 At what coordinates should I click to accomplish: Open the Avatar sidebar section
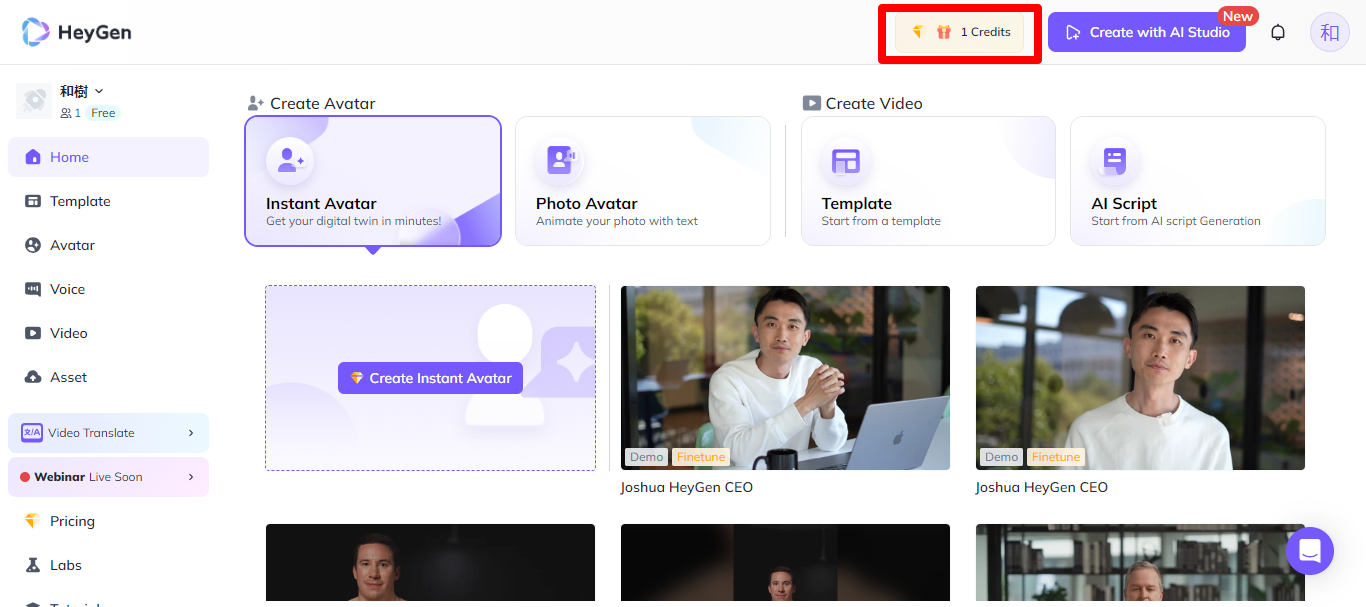[73, 245]
